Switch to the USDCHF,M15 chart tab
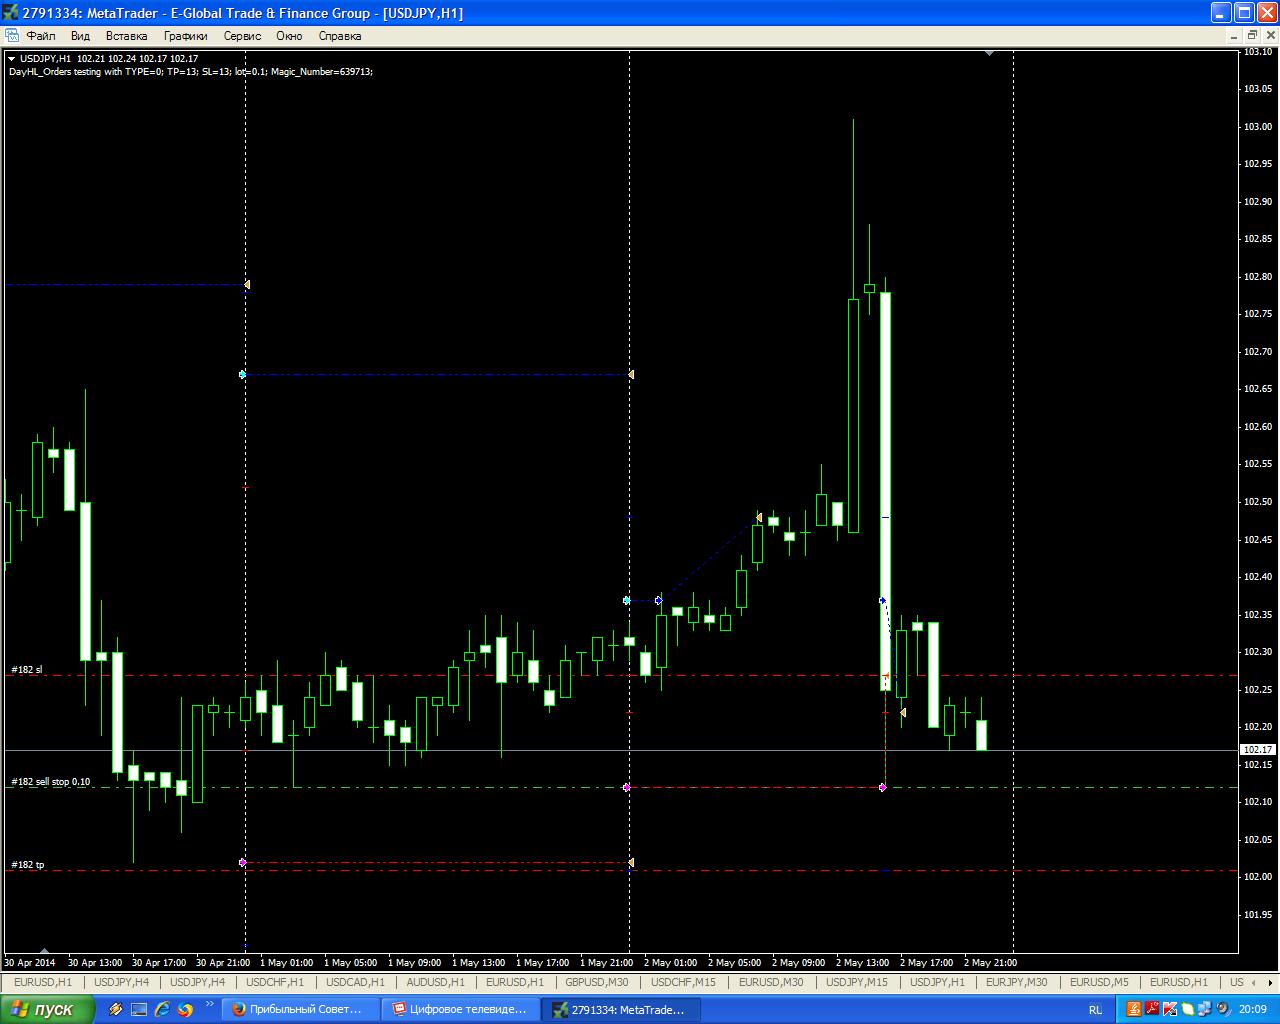The width and height of the screenshot is (1280, 1024). coord(683,982)
